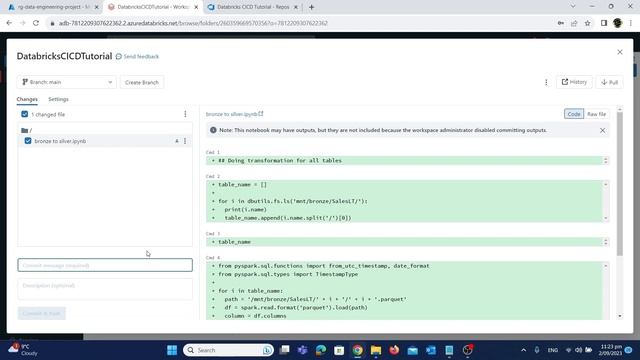640x360 pixels.
Task: Open Microsoft Edge from the taskbar
Action: (x=321, y=350)
